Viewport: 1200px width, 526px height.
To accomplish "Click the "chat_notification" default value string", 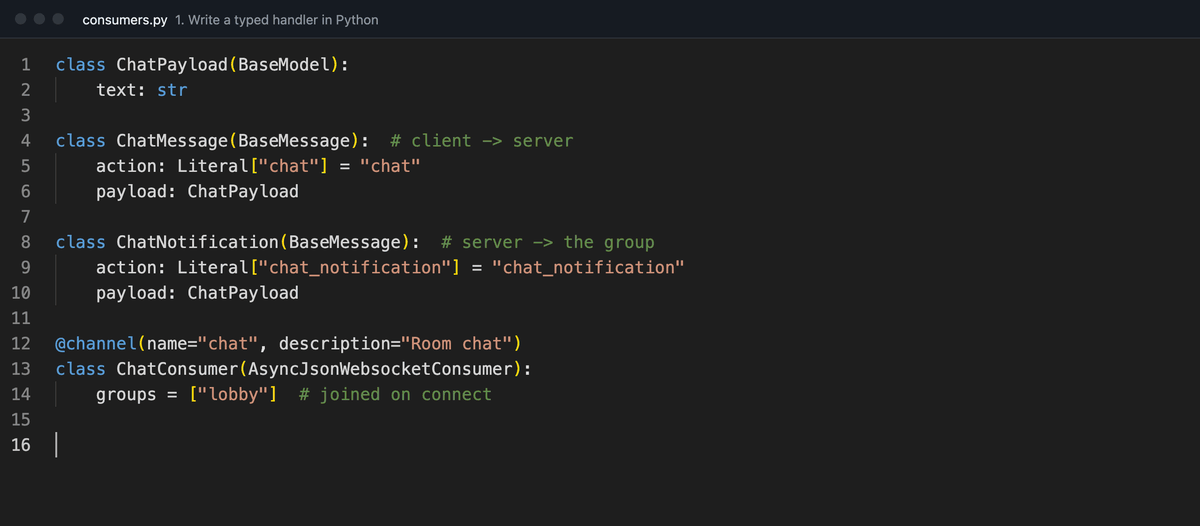I will pos(588,267).
